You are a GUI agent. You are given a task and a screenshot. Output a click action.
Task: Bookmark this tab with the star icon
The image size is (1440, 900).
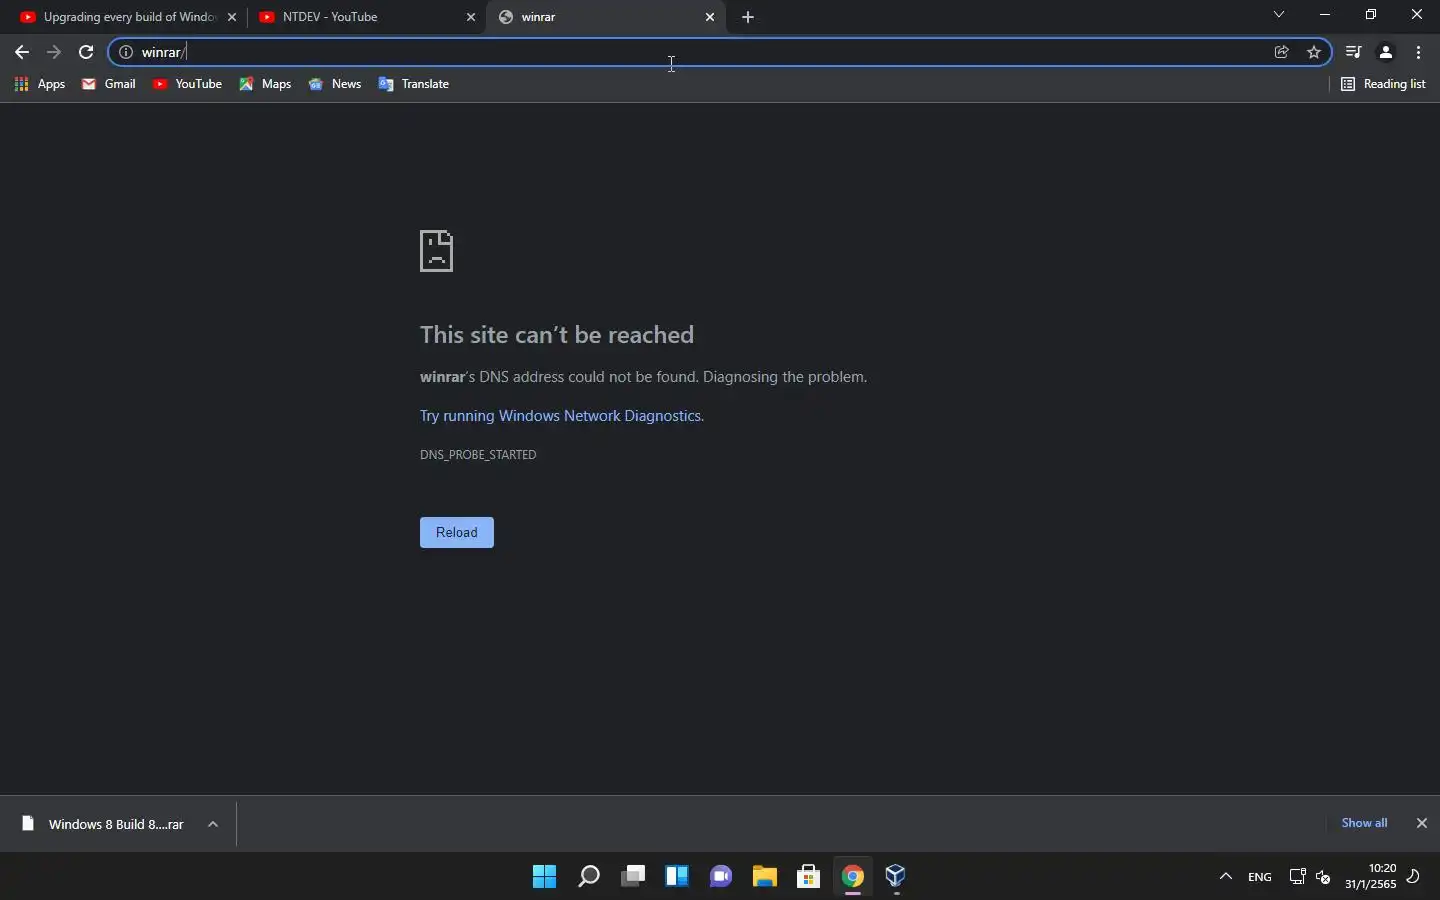(x=1315, y=52)
